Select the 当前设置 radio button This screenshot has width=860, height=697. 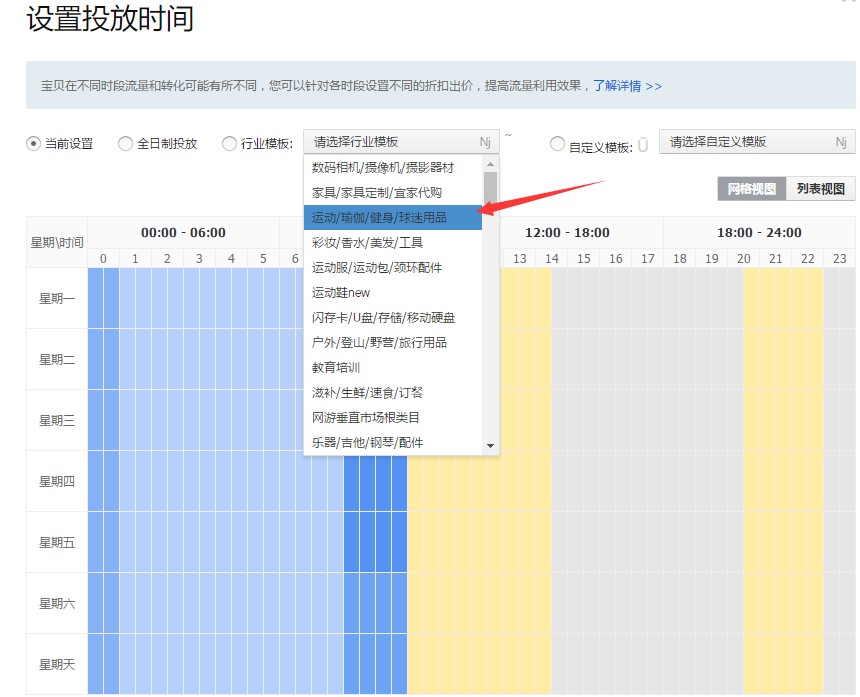(31, 142)
